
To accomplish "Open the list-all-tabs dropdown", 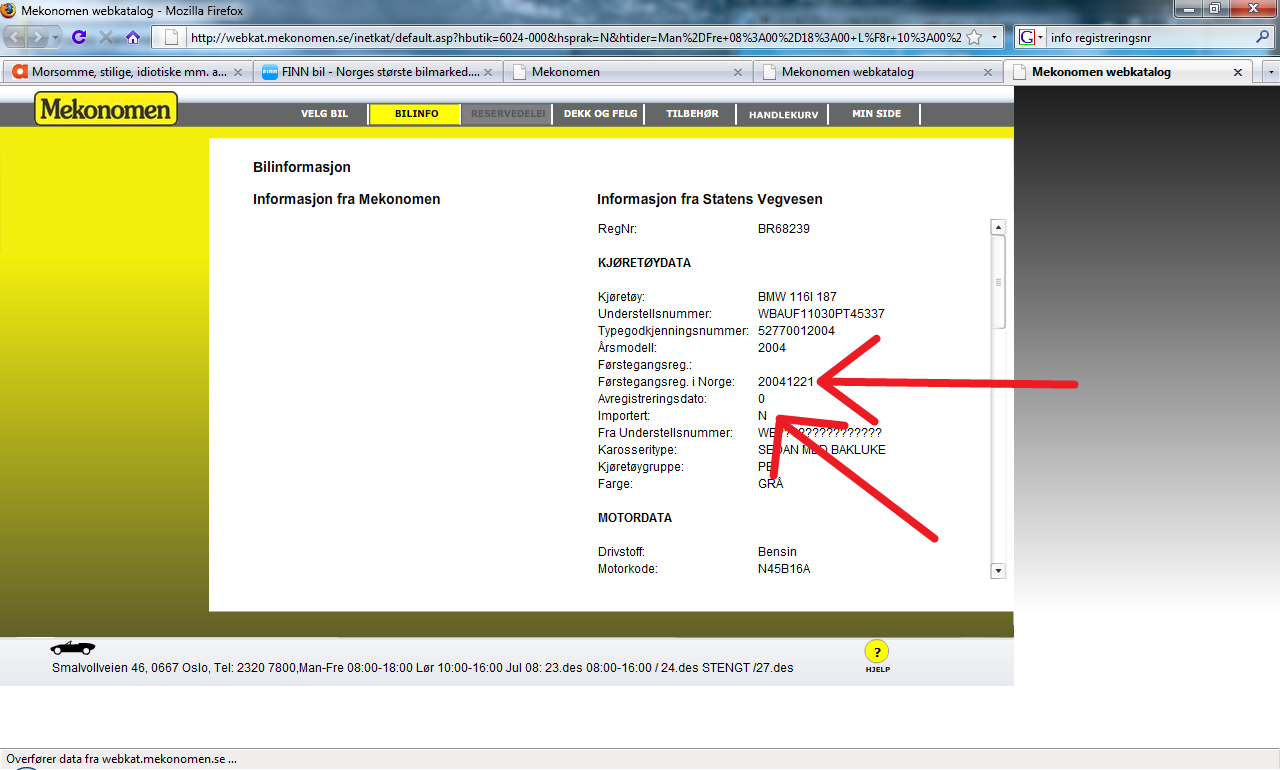I will (x=1270, y=73).
